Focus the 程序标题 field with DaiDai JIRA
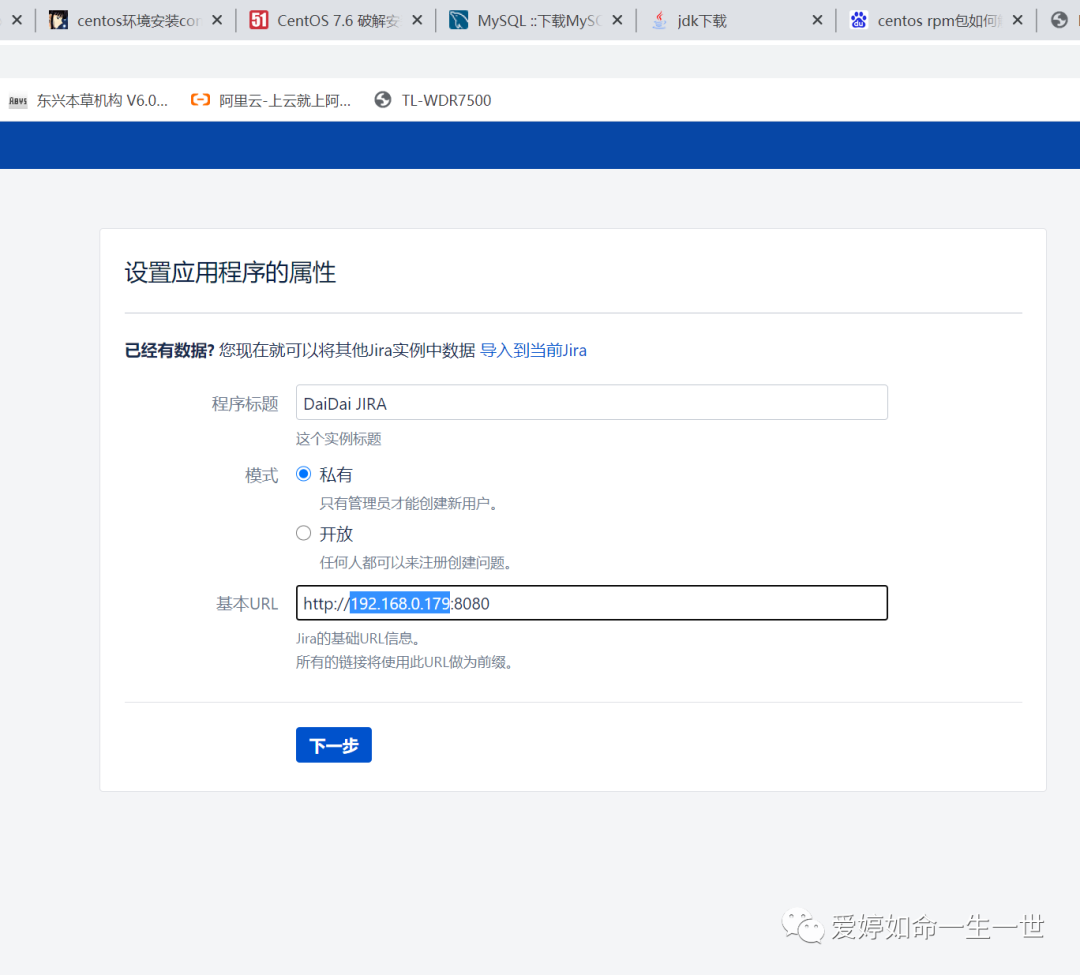 (592, 403)
